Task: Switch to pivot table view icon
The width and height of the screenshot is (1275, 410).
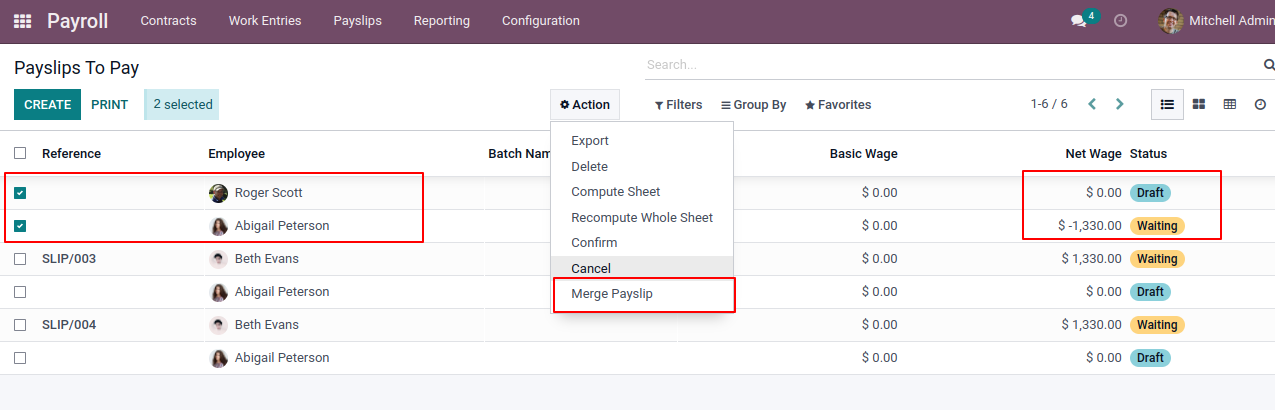Action: click(1229, 104)
